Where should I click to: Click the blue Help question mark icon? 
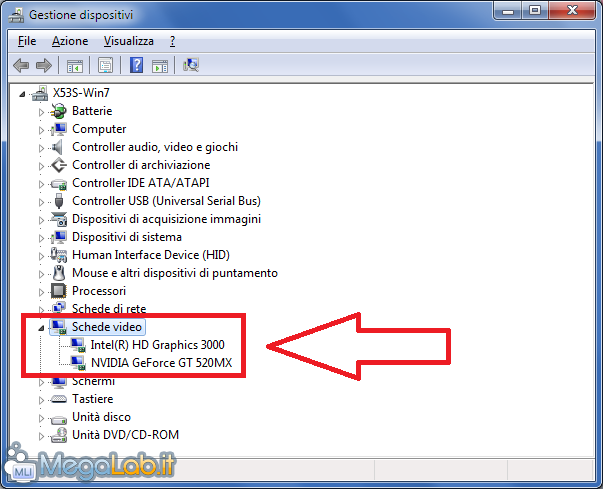click(x=137, y=65)
